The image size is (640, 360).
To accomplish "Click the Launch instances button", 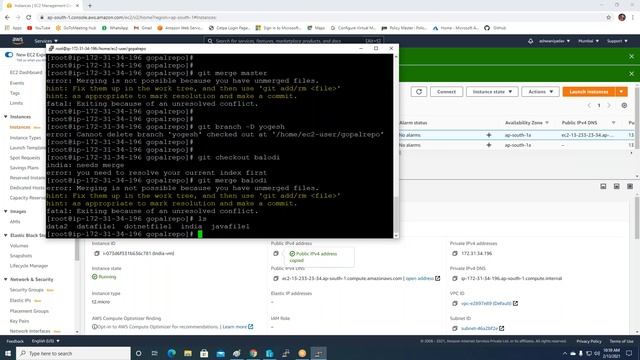I will click(589, 92).
